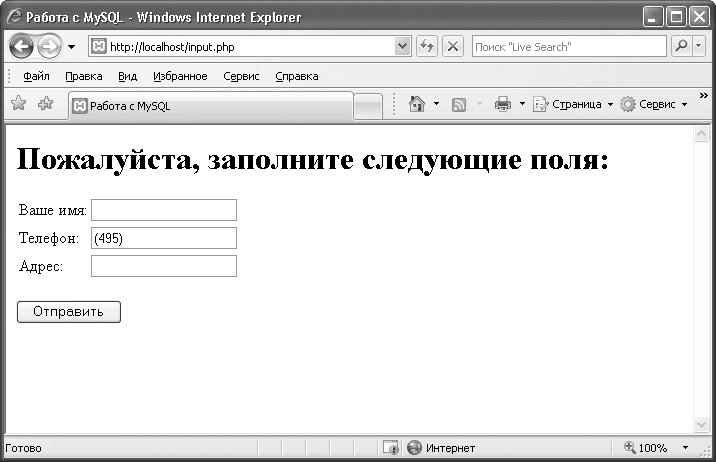
Task: Click the Готово status bar text
Action: click(23, 448)
